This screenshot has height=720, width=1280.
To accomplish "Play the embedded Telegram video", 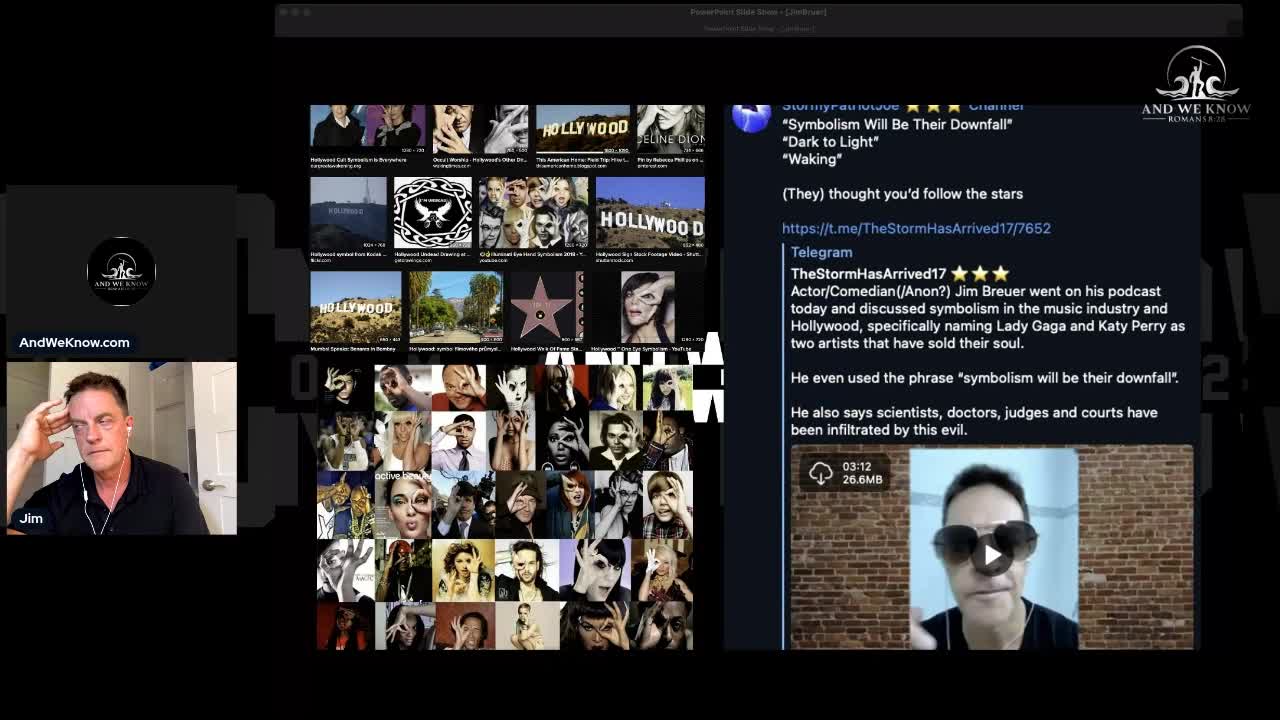I will [x=992, y=555].
